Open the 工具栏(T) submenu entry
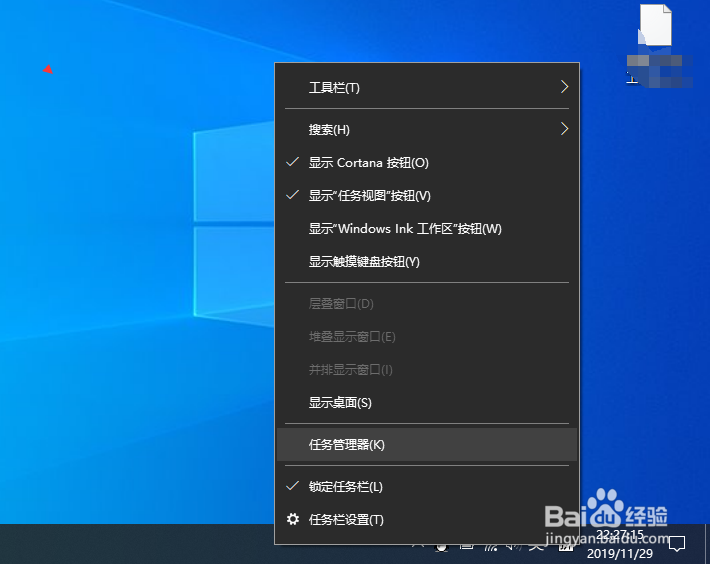This screenshot has height=564, width=710. point(427,87)
